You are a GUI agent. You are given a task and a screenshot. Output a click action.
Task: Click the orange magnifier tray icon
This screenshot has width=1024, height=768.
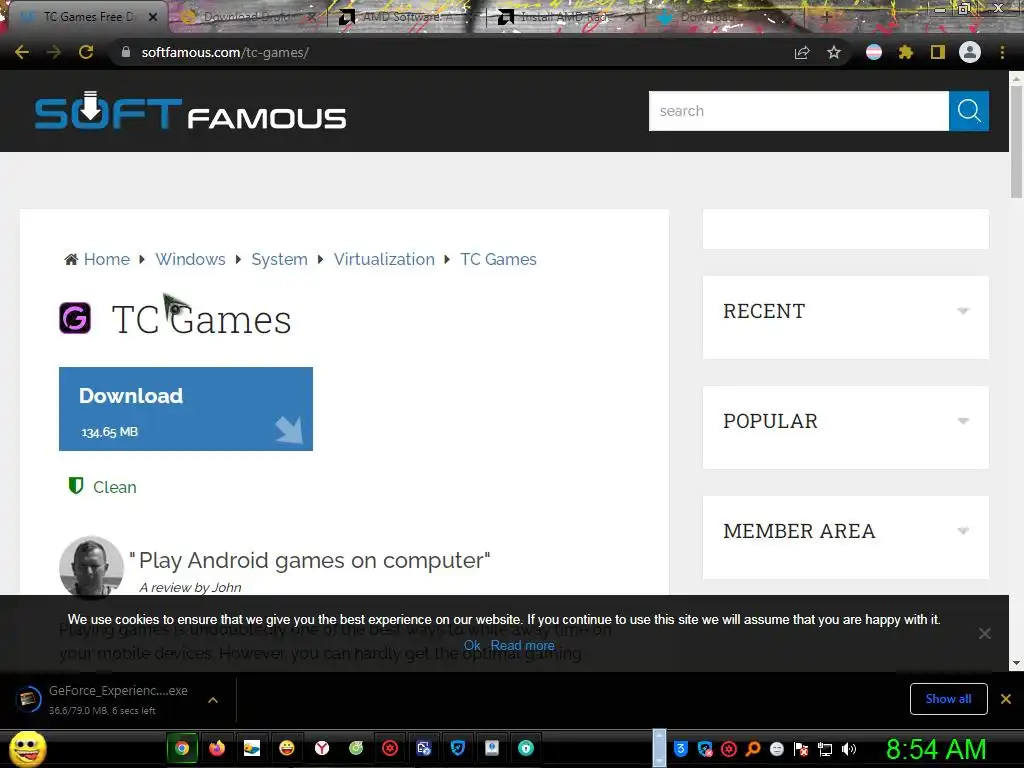click(x=753, y=749)
